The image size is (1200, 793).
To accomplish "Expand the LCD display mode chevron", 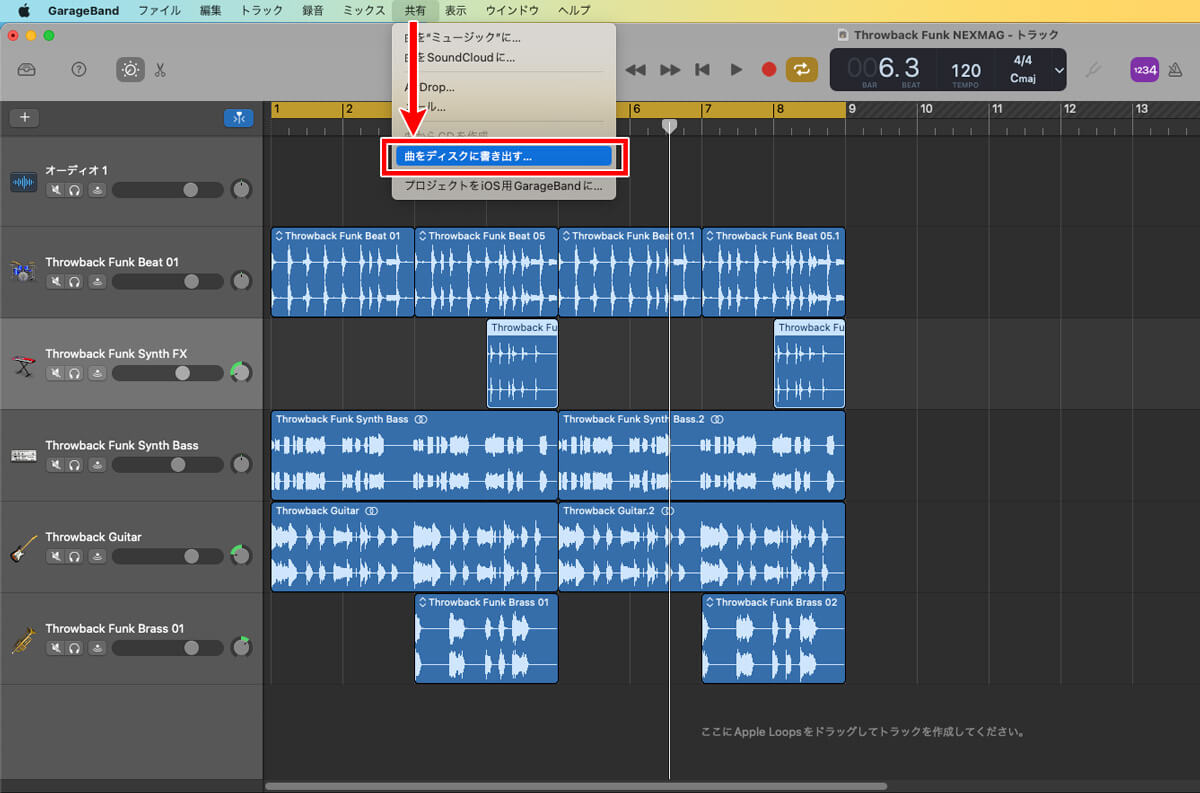I will coord(1058,70).
